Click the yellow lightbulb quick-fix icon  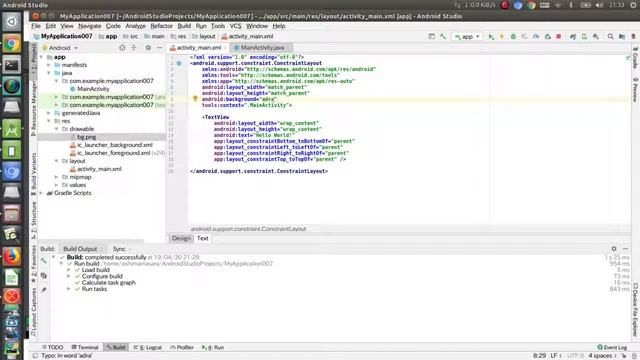point(195,99)
